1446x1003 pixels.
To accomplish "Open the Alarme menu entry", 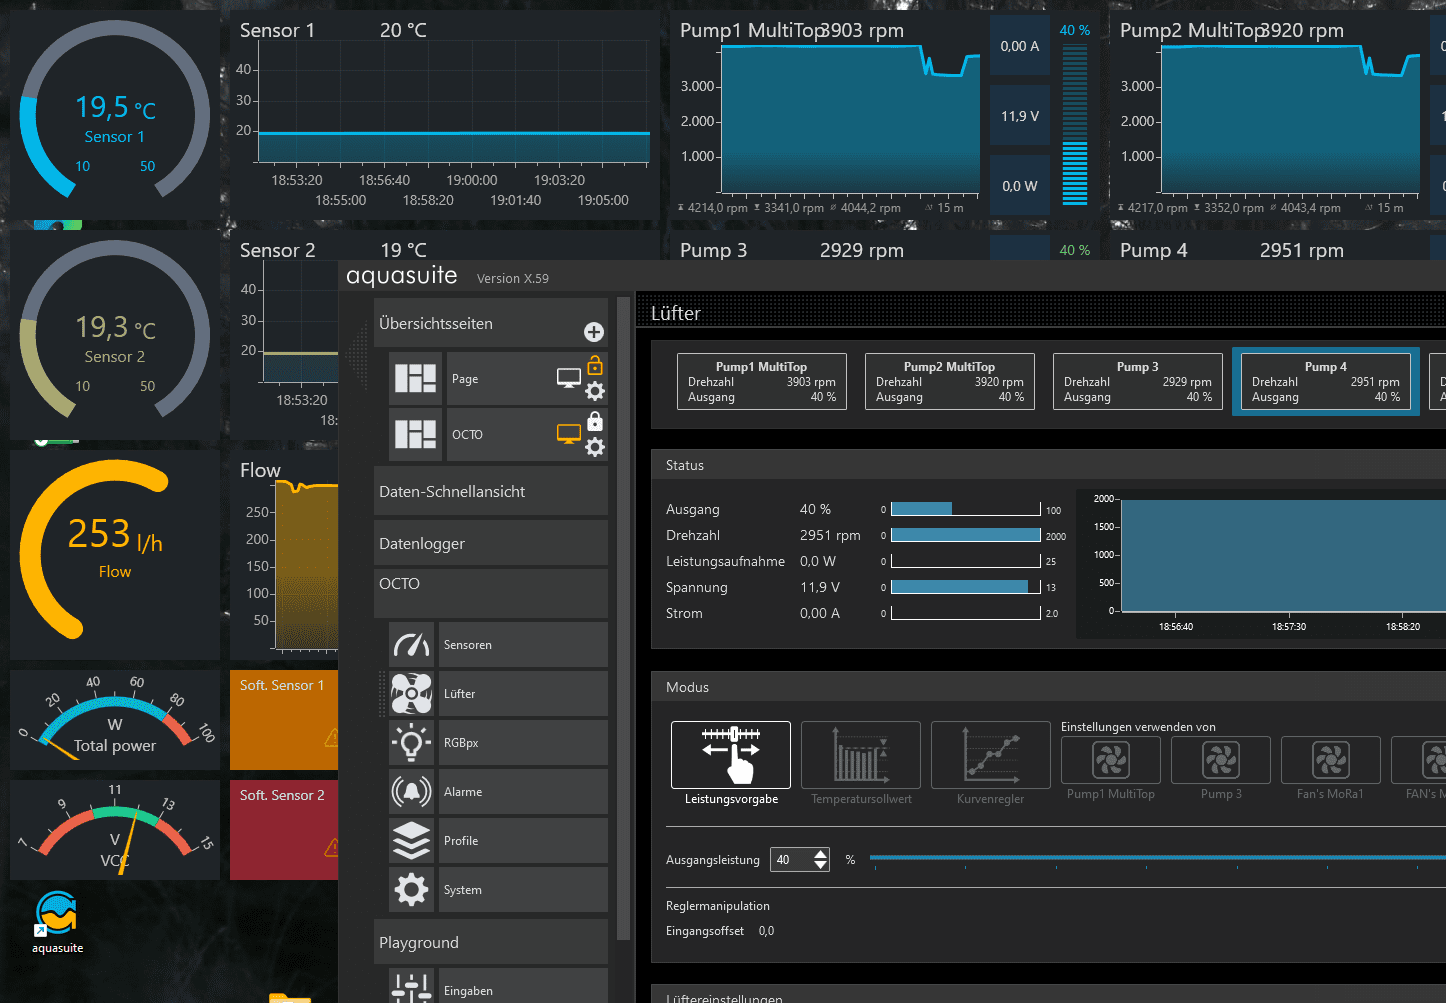I will [523, 792].
